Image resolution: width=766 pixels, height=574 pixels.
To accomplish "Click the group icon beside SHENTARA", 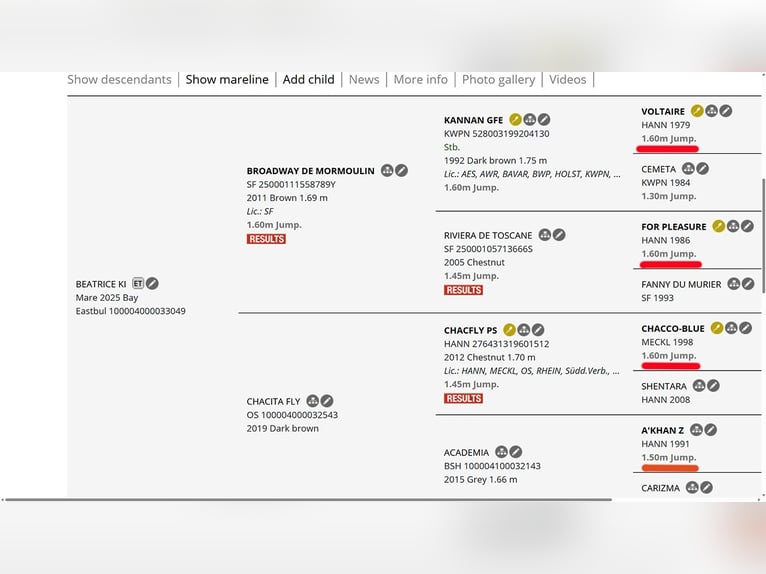I will click(x=699, y=386).
